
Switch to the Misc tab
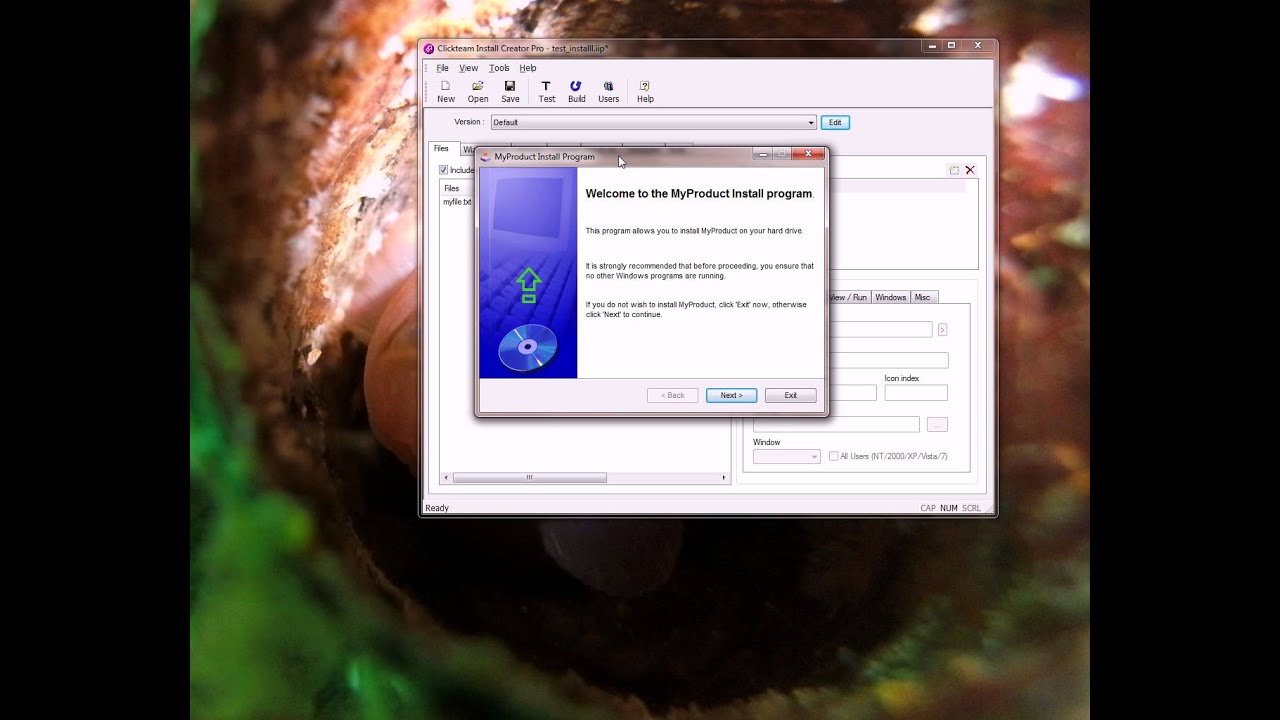922,297
